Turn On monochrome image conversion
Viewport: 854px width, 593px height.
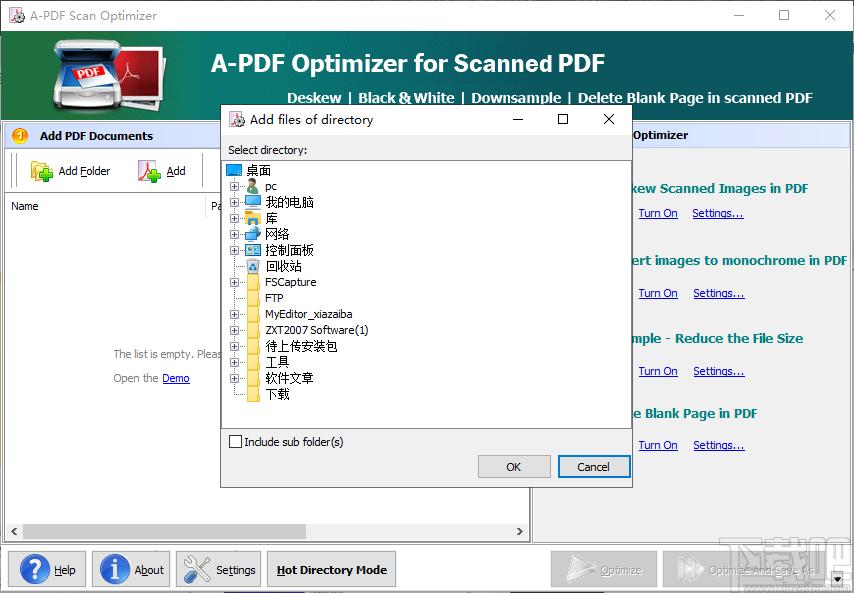point(658,293)
